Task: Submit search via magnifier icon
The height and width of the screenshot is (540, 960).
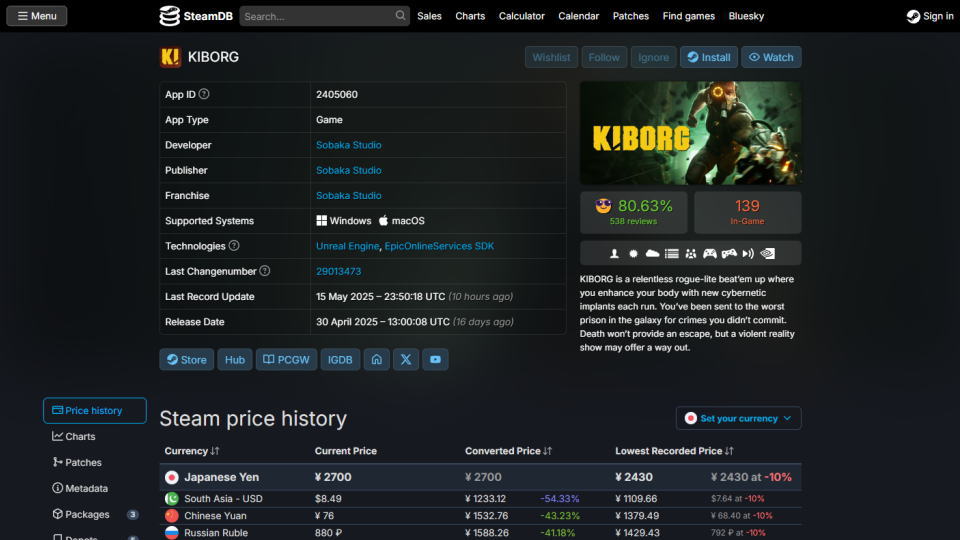Action: (x=400, y=15)
